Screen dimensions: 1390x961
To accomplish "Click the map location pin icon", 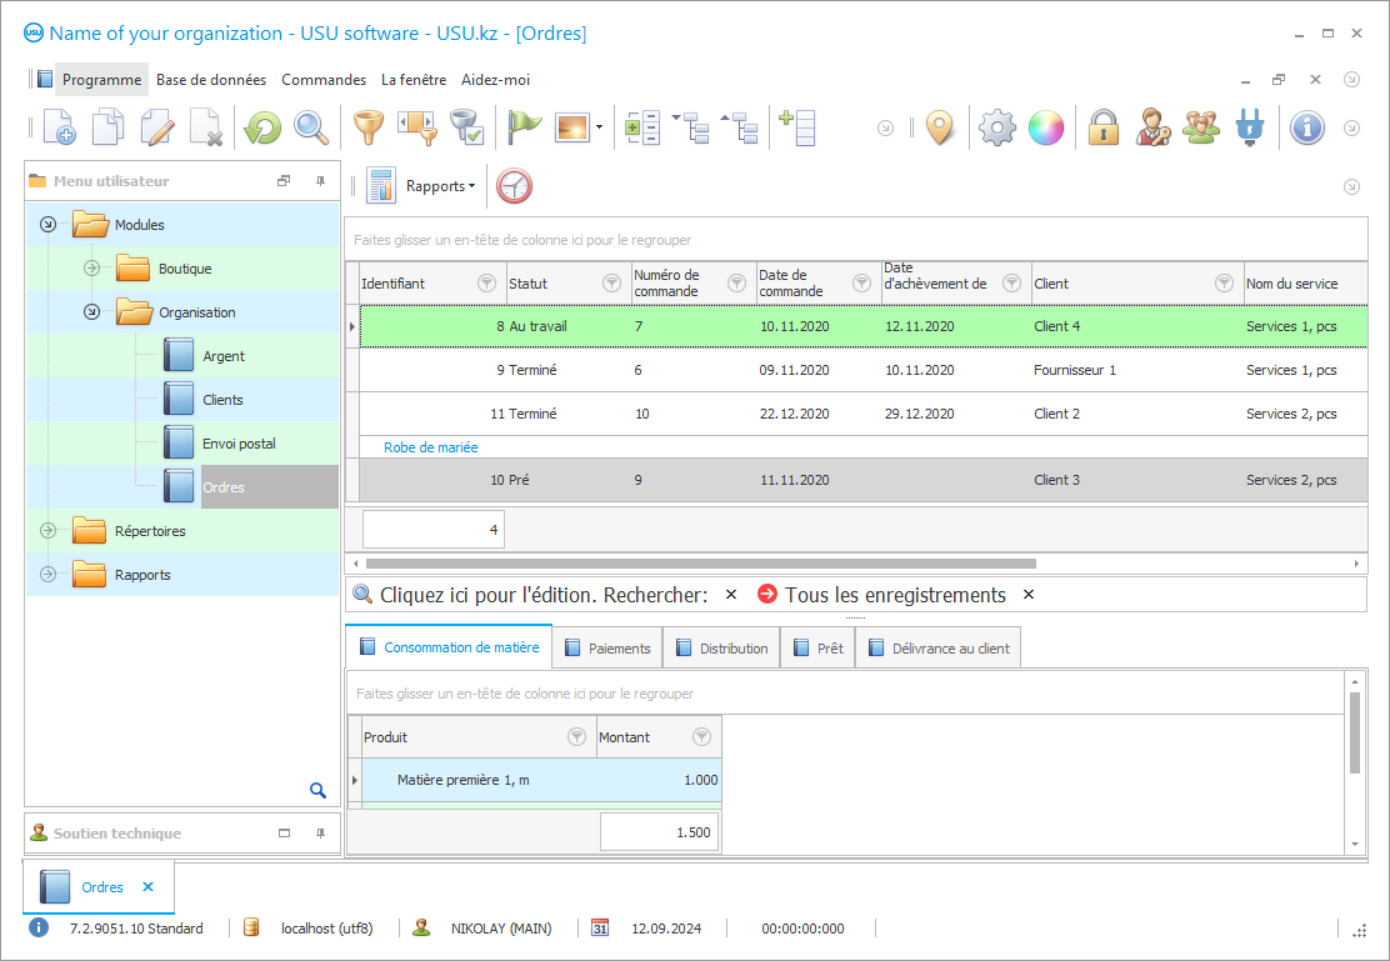I will tap(940, 128).
